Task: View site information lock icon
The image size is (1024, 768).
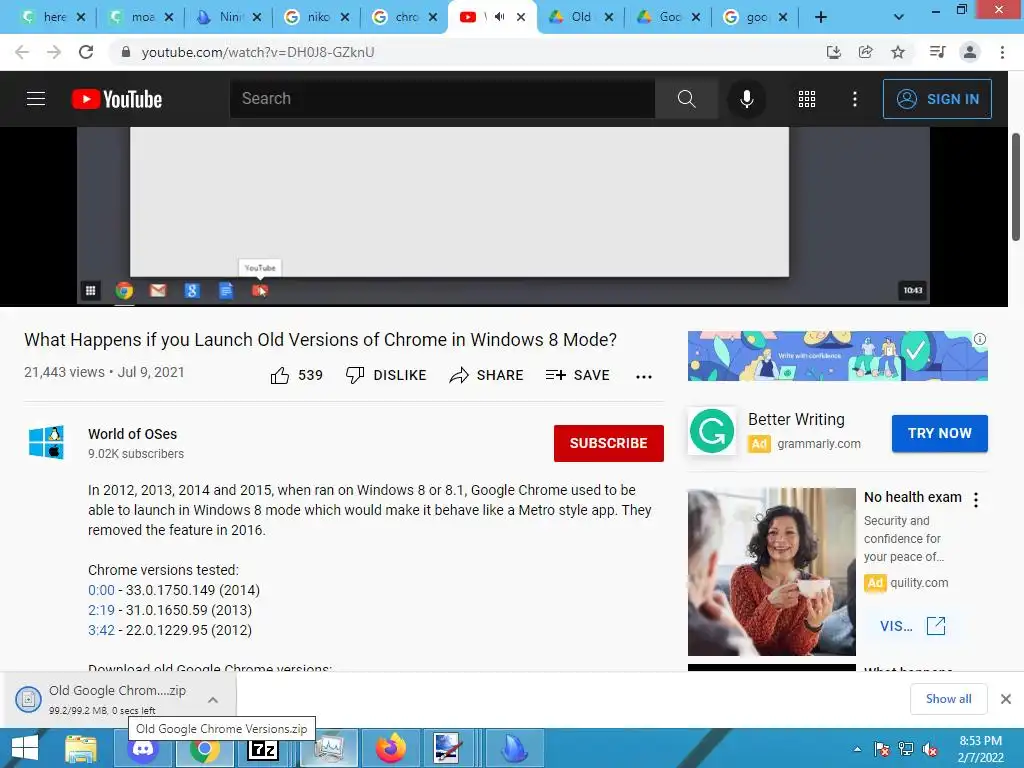Action: point(126,52)
